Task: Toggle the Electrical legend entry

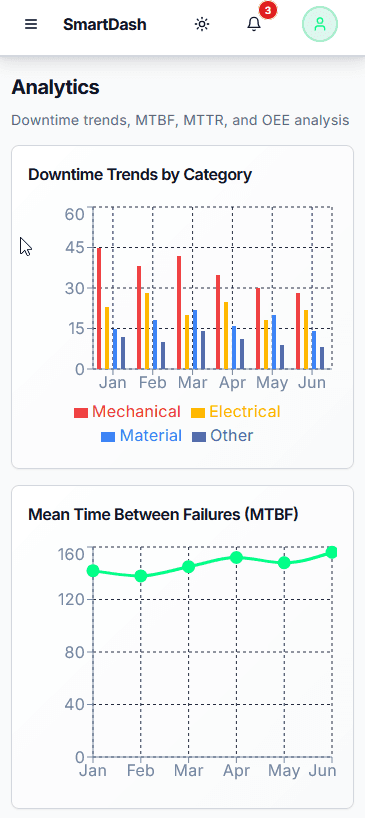Action: click(x=236, y=412)
